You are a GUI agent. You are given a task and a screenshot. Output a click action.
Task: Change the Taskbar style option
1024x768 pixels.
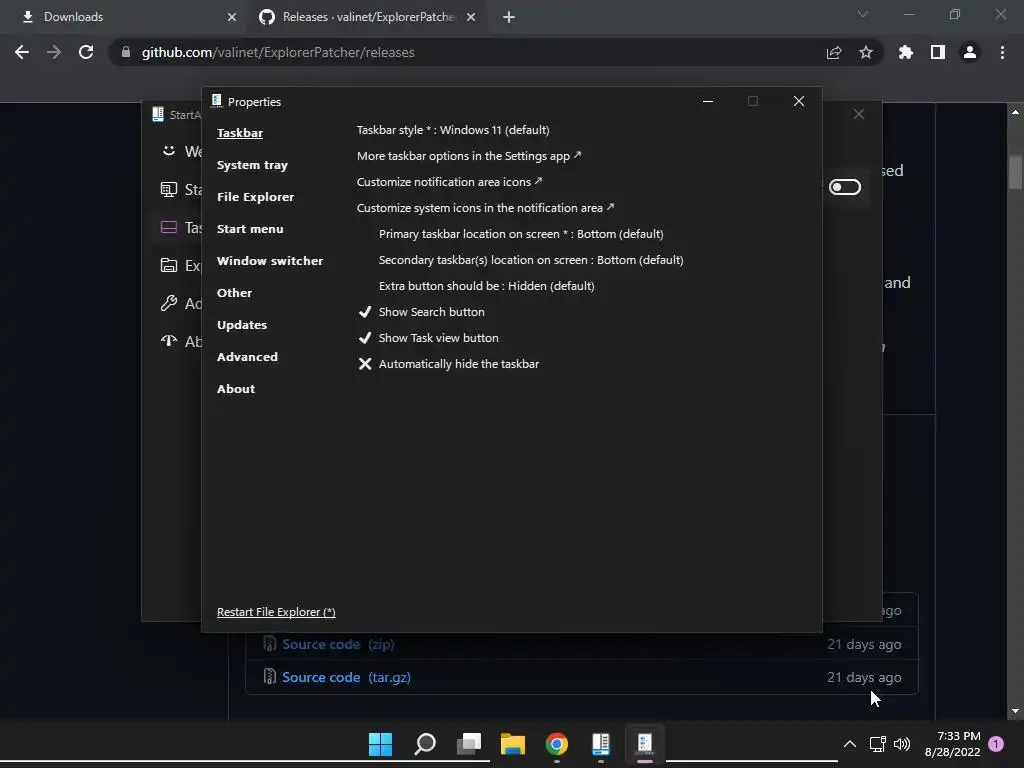[453, 130]
